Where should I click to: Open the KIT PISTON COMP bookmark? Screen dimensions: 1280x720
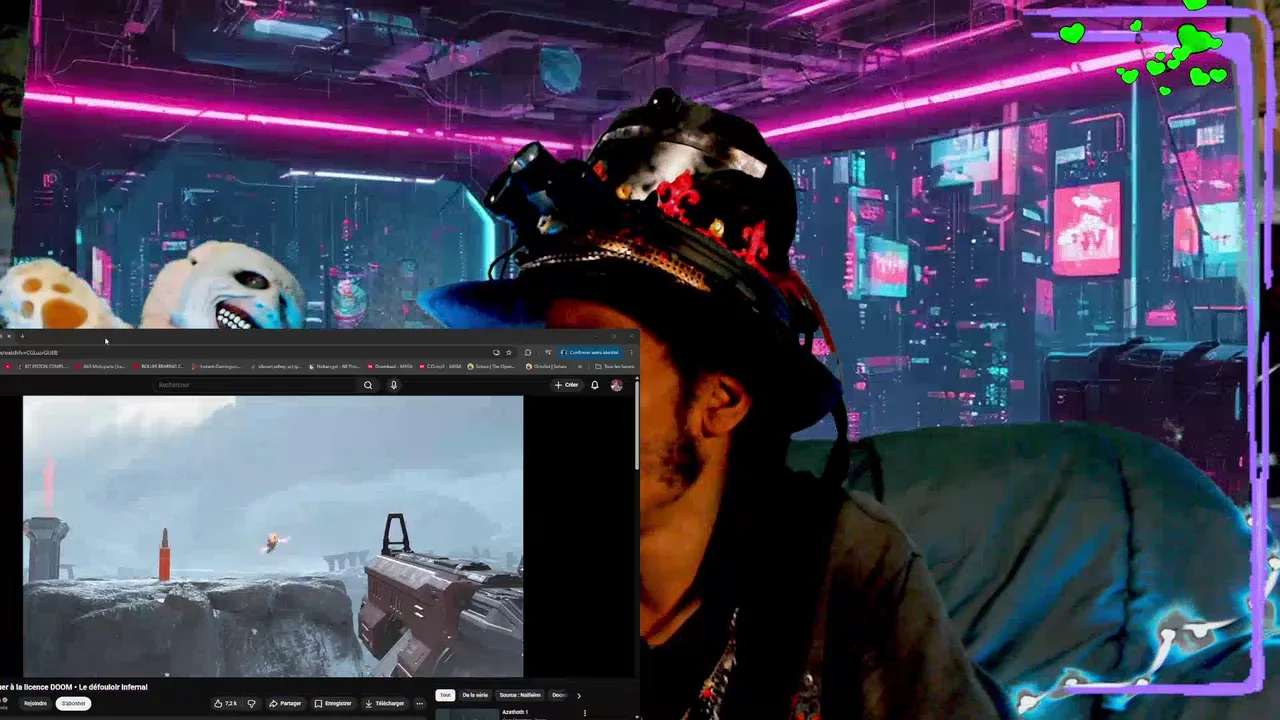coord(40,366)
